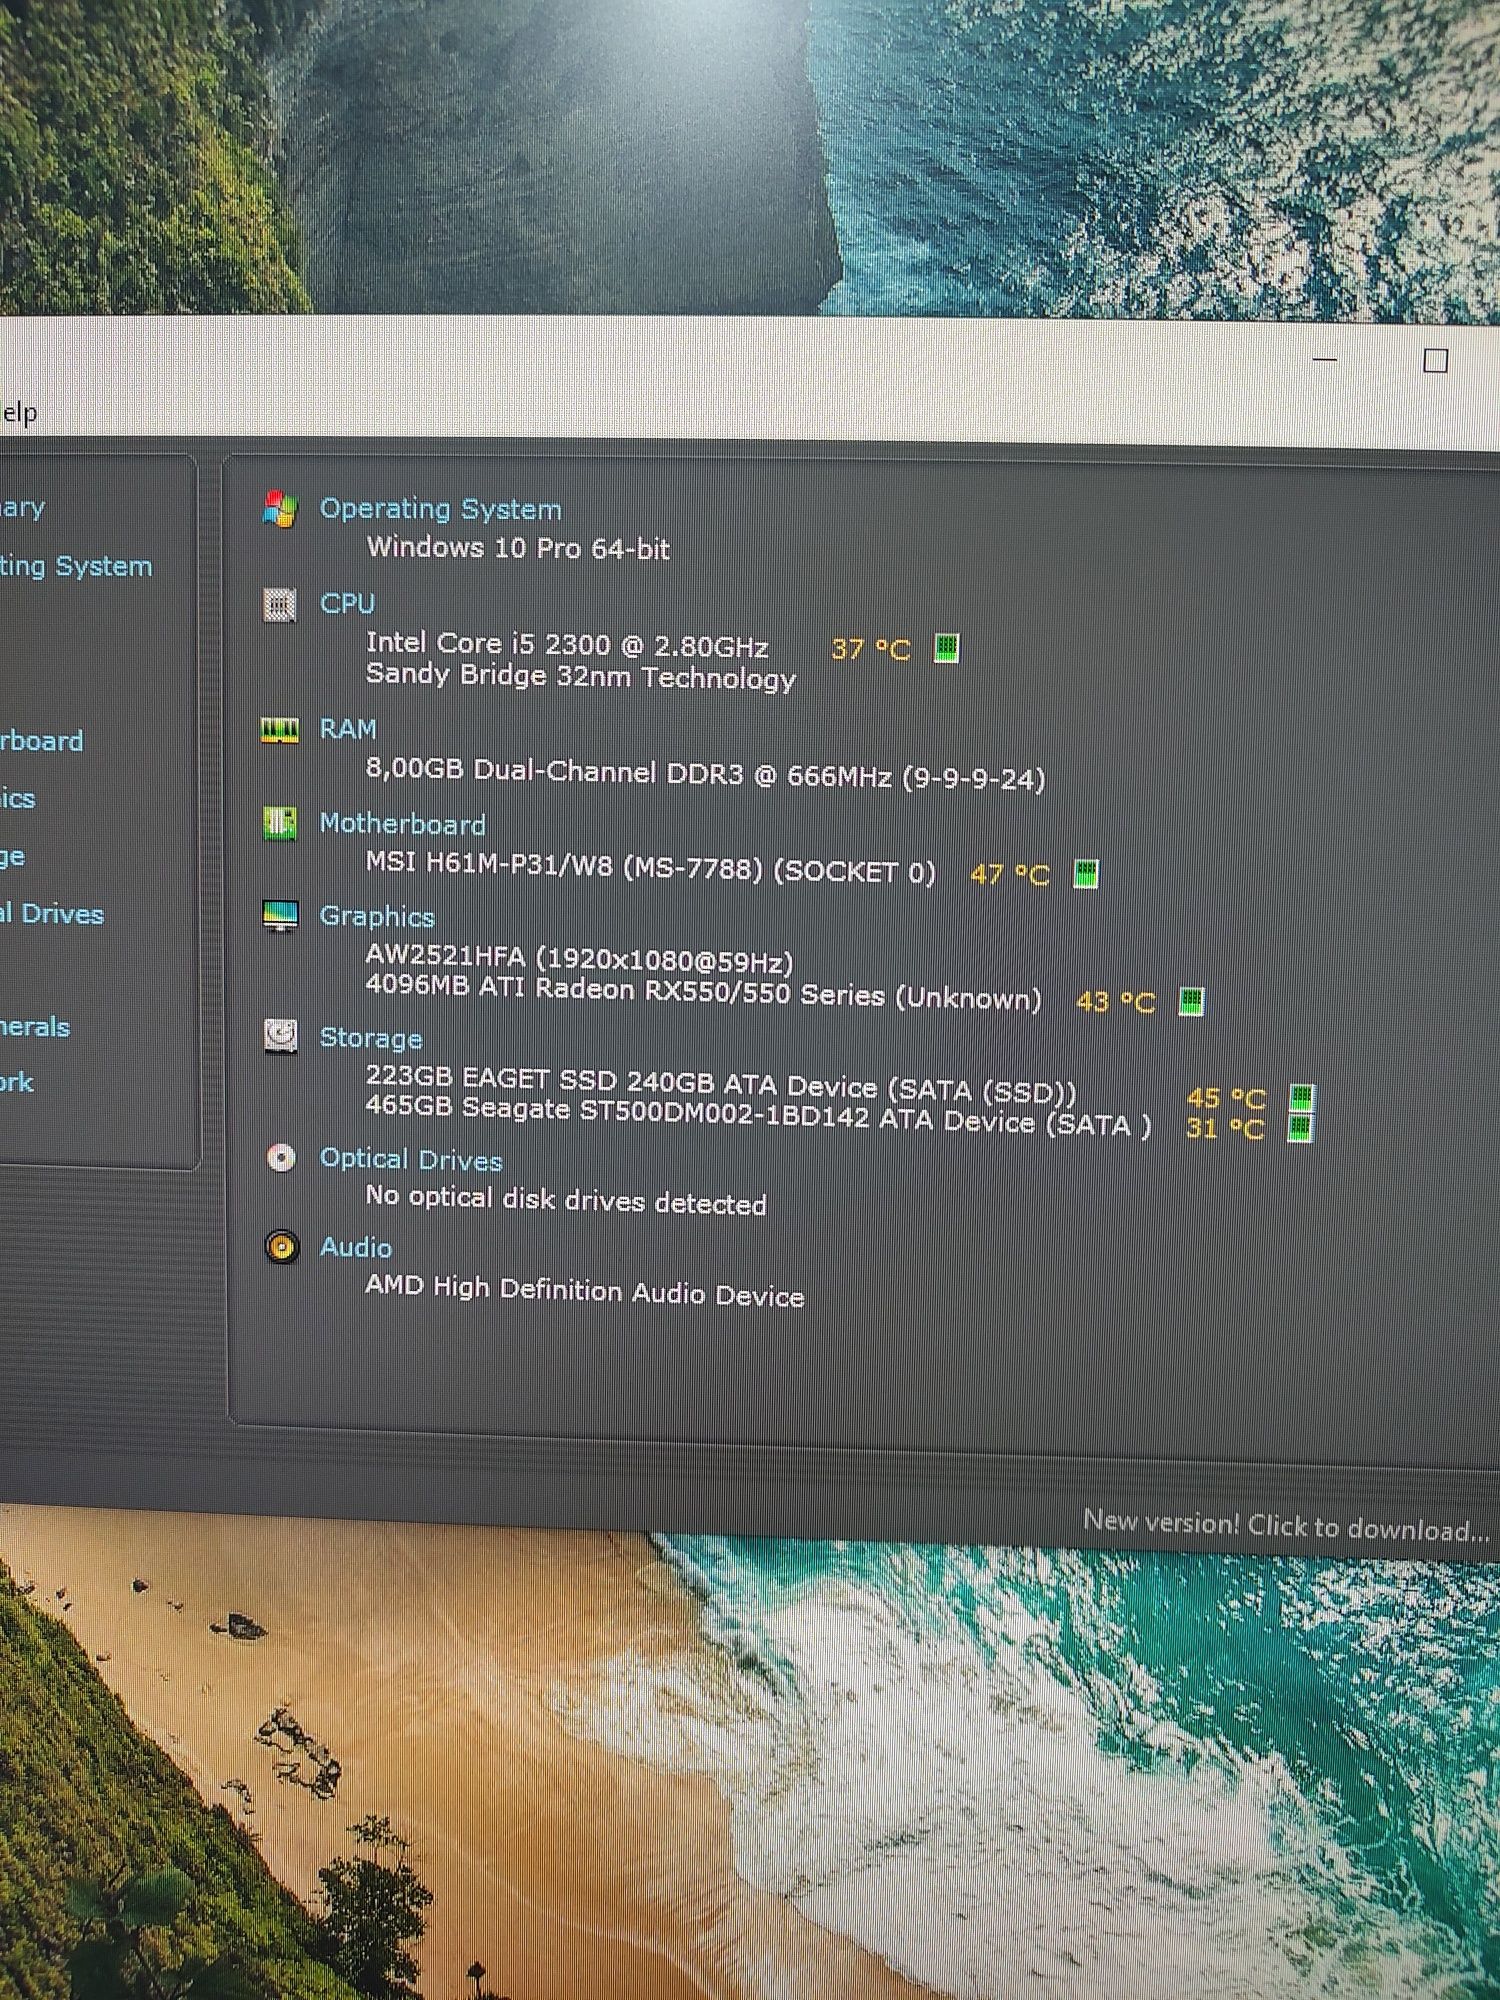Click '4096MB ATI Radeon RX550/550 Series' text
This screenshot has height=2000, width=1500.
point(703,993)
